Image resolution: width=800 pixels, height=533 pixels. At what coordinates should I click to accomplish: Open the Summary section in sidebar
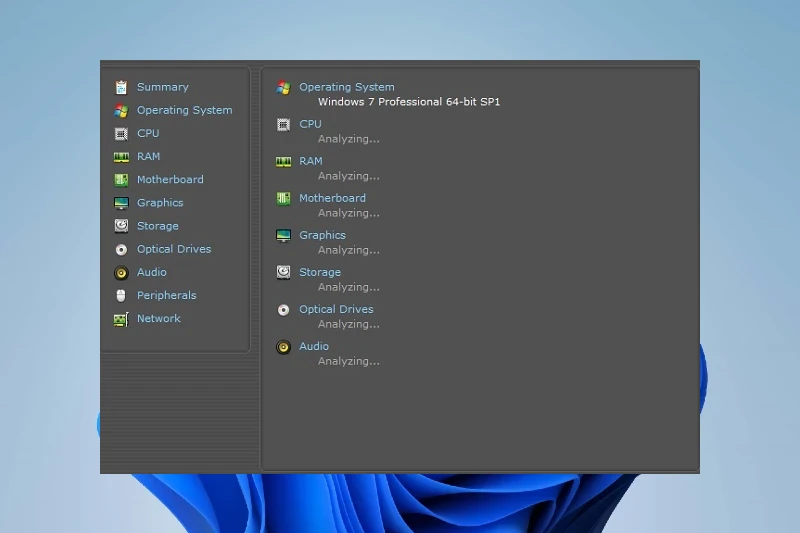pos(163,87)
